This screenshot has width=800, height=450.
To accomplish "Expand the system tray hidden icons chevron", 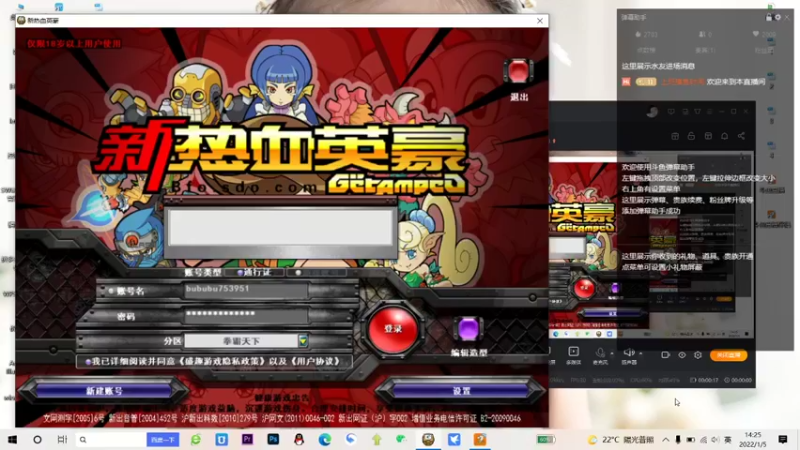I will pyautogui.click(x=666, y=439).
